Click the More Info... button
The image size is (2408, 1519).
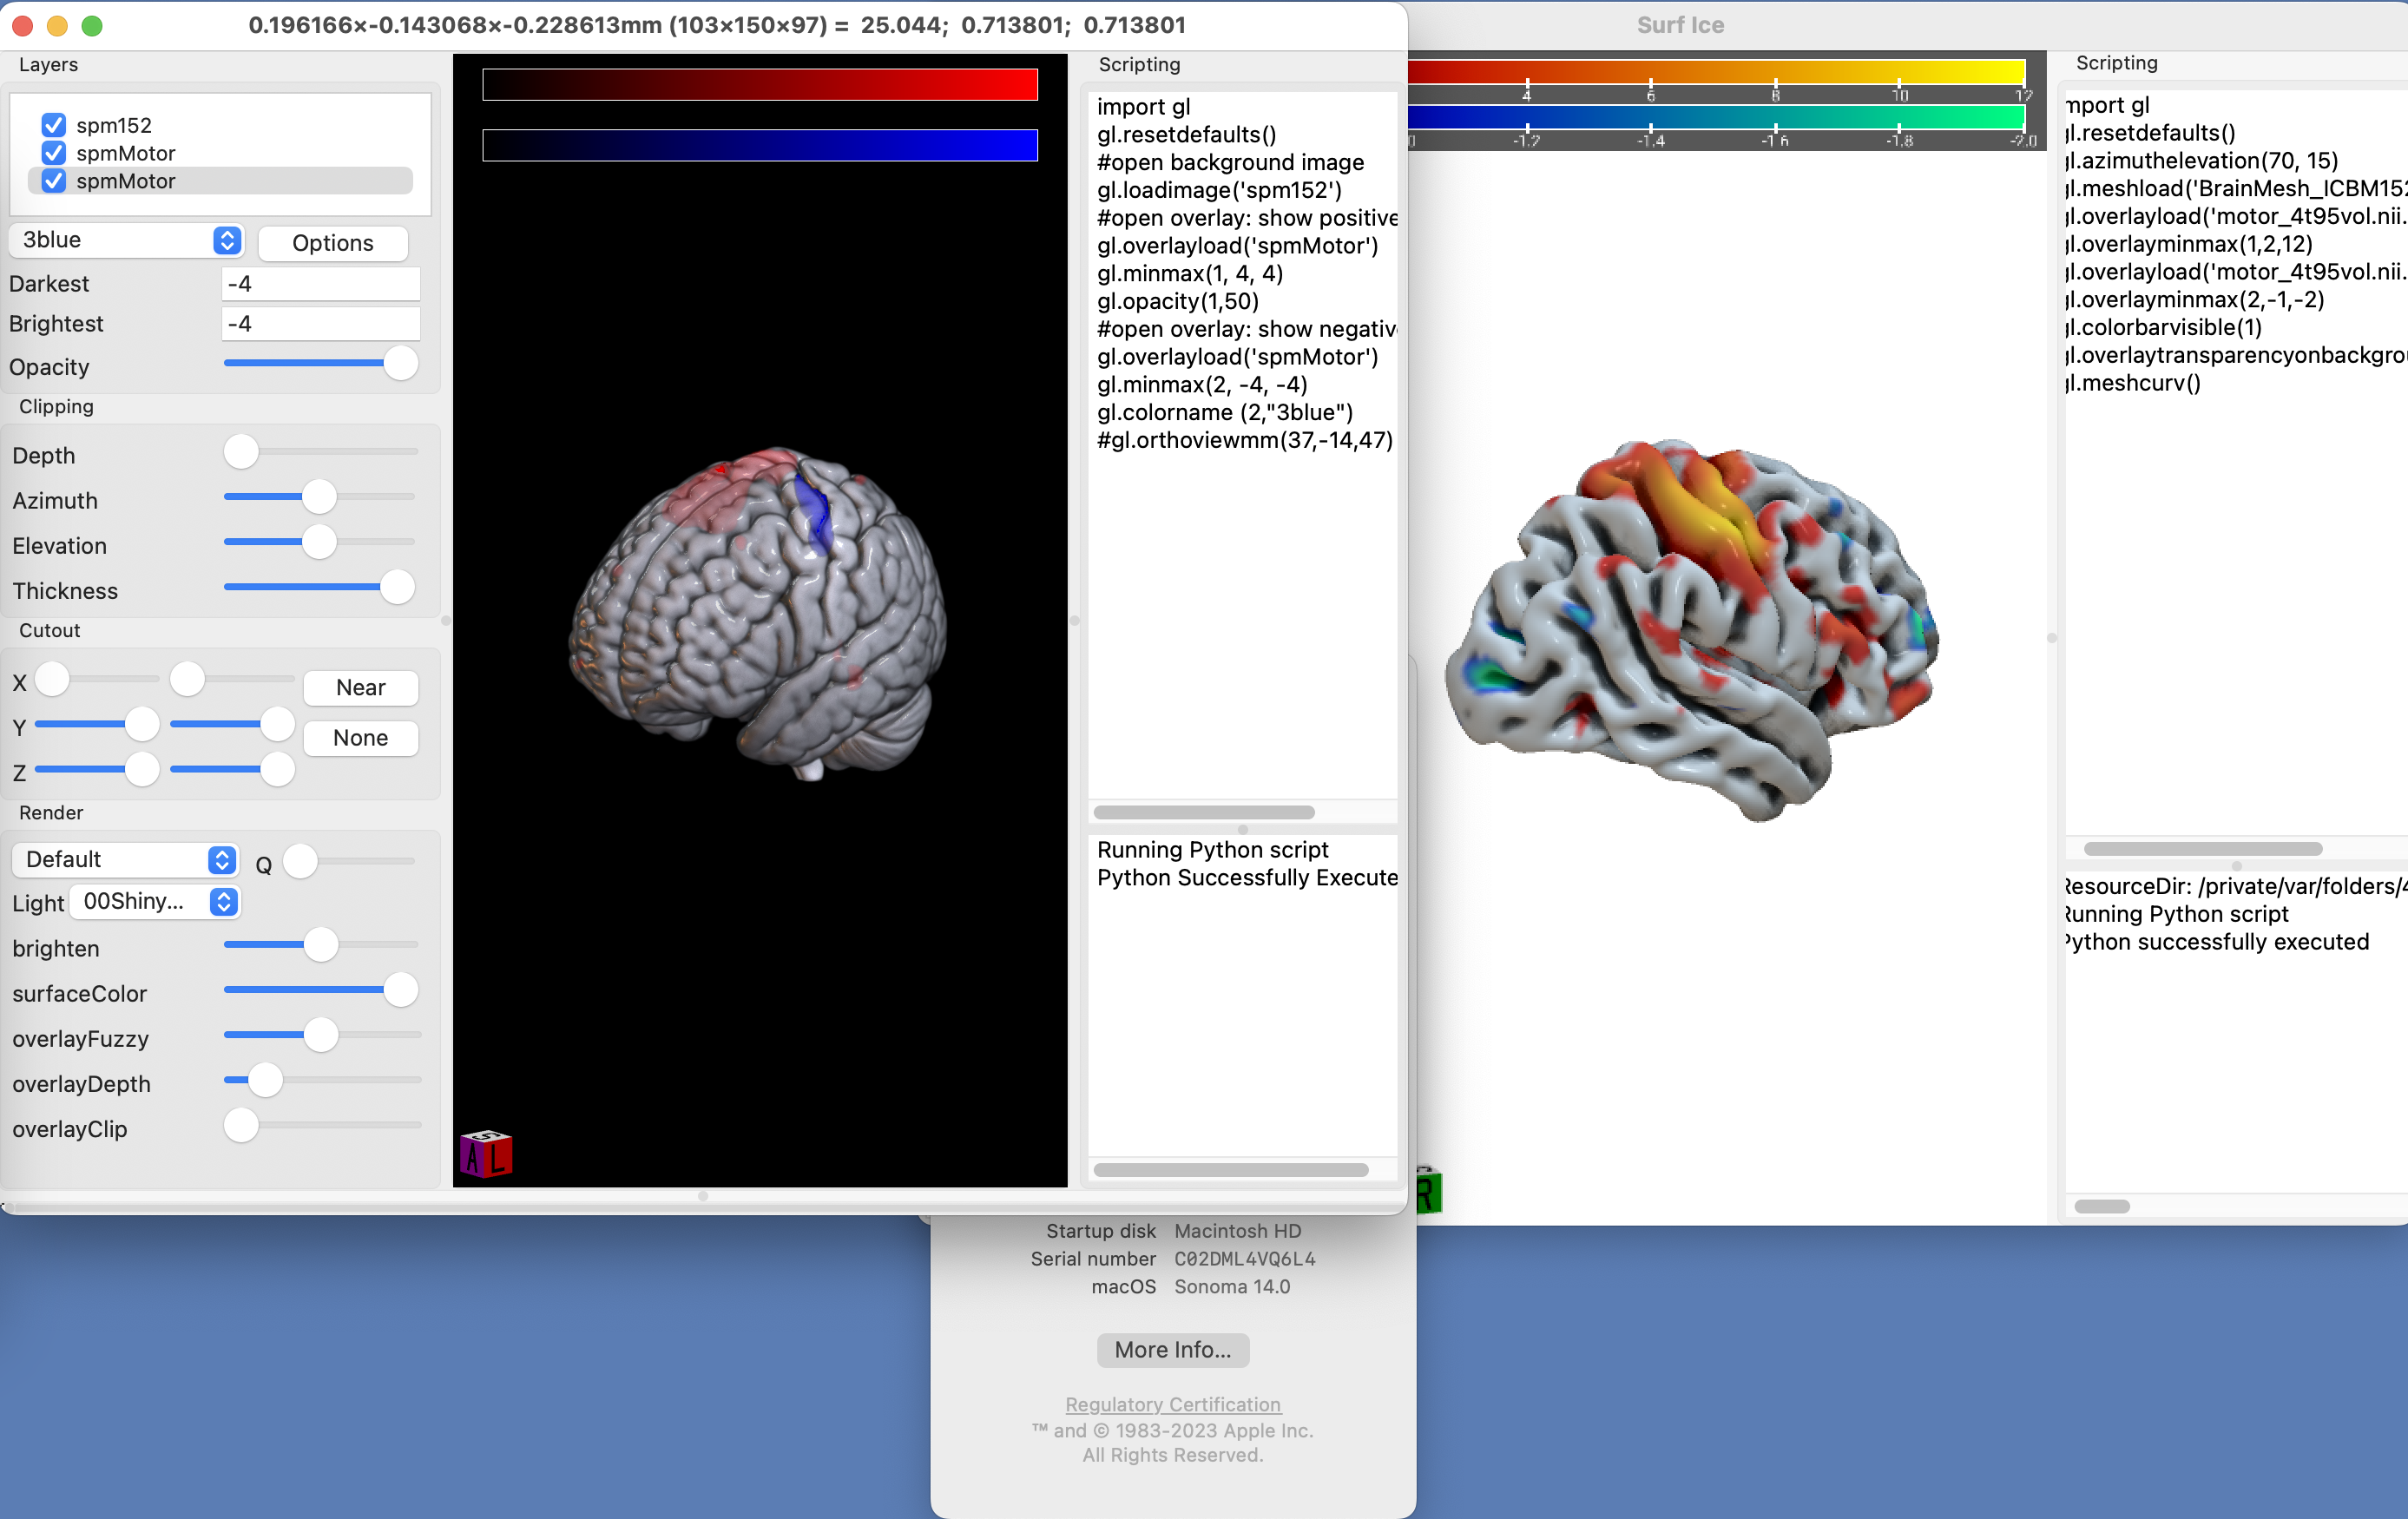click(x=1172, y=1350)
